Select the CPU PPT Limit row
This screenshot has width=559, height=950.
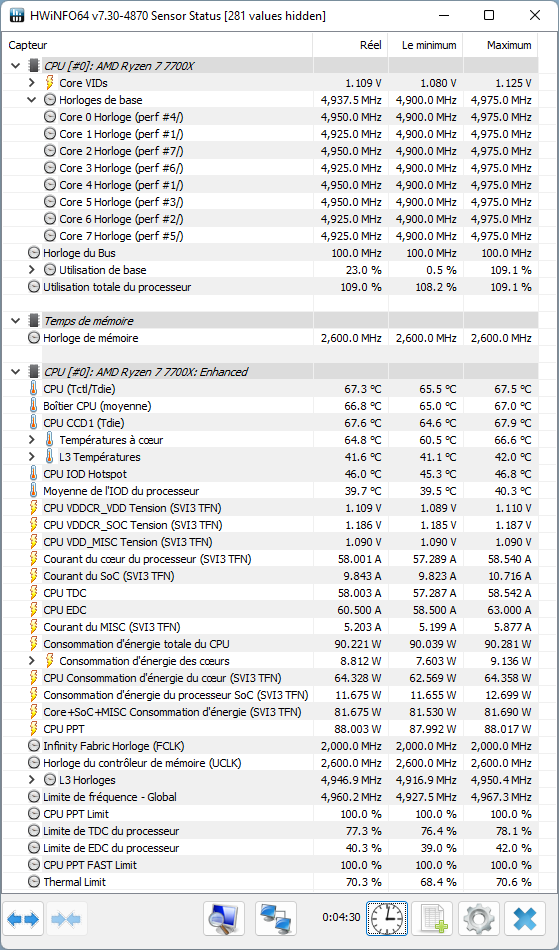click(x=271, y=814)
